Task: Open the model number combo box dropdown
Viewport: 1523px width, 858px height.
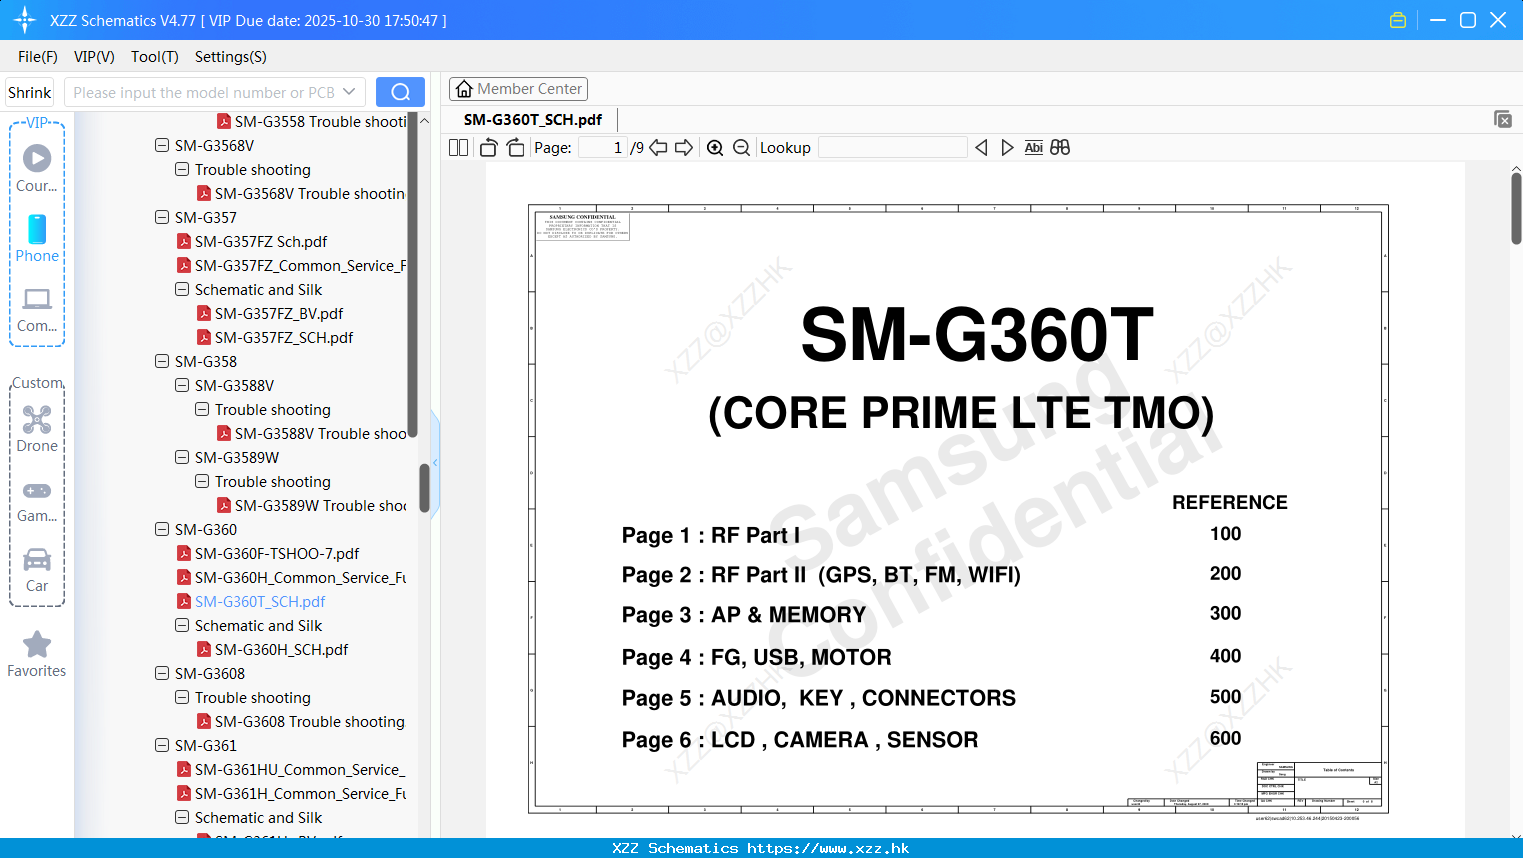Action: point(349,92)
